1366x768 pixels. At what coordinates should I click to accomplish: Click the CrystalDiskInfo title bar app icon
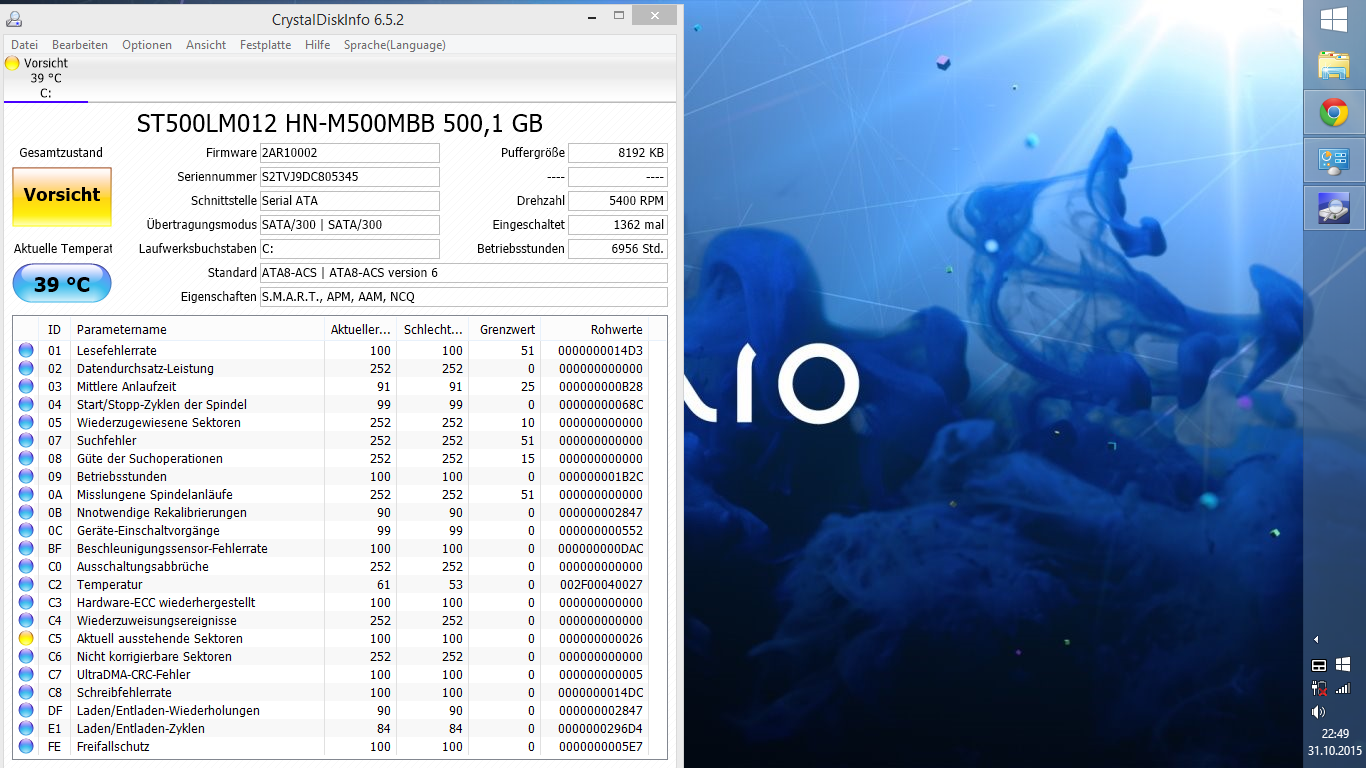click(x=14, y=19)
